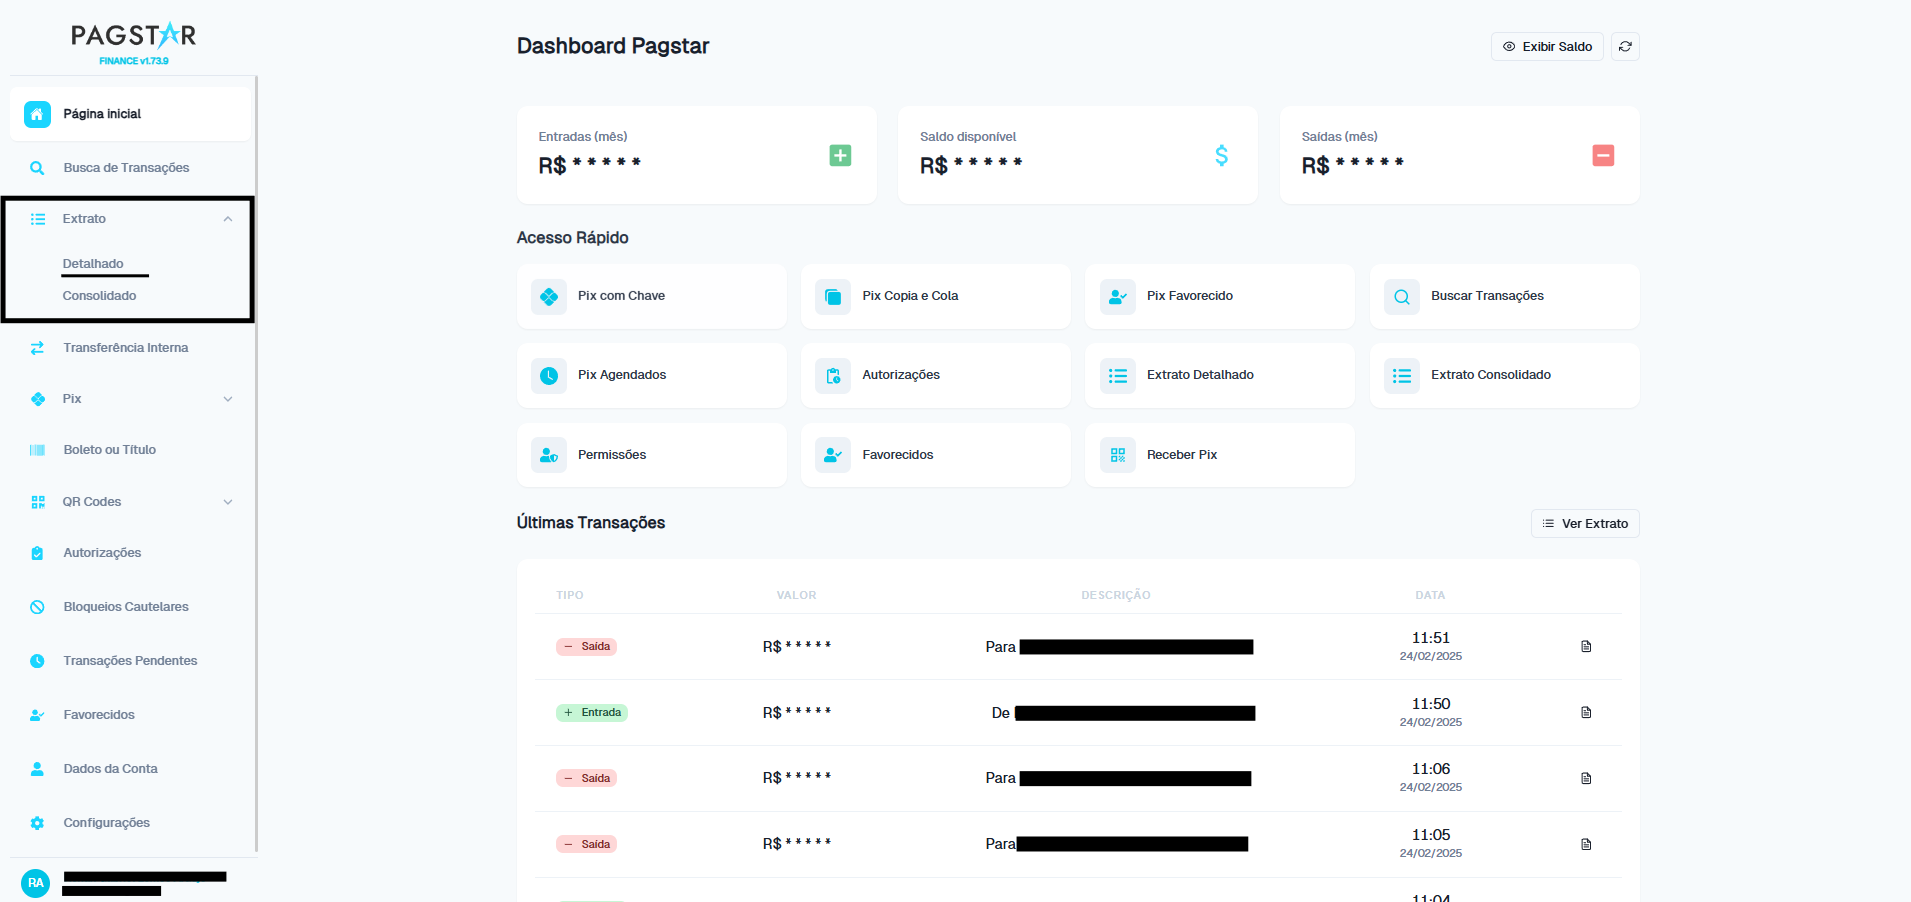The width and height of the screenshot is (1911, 902).
Task: Click the QR Codes icon in sidebar
Action: (38, 502)
